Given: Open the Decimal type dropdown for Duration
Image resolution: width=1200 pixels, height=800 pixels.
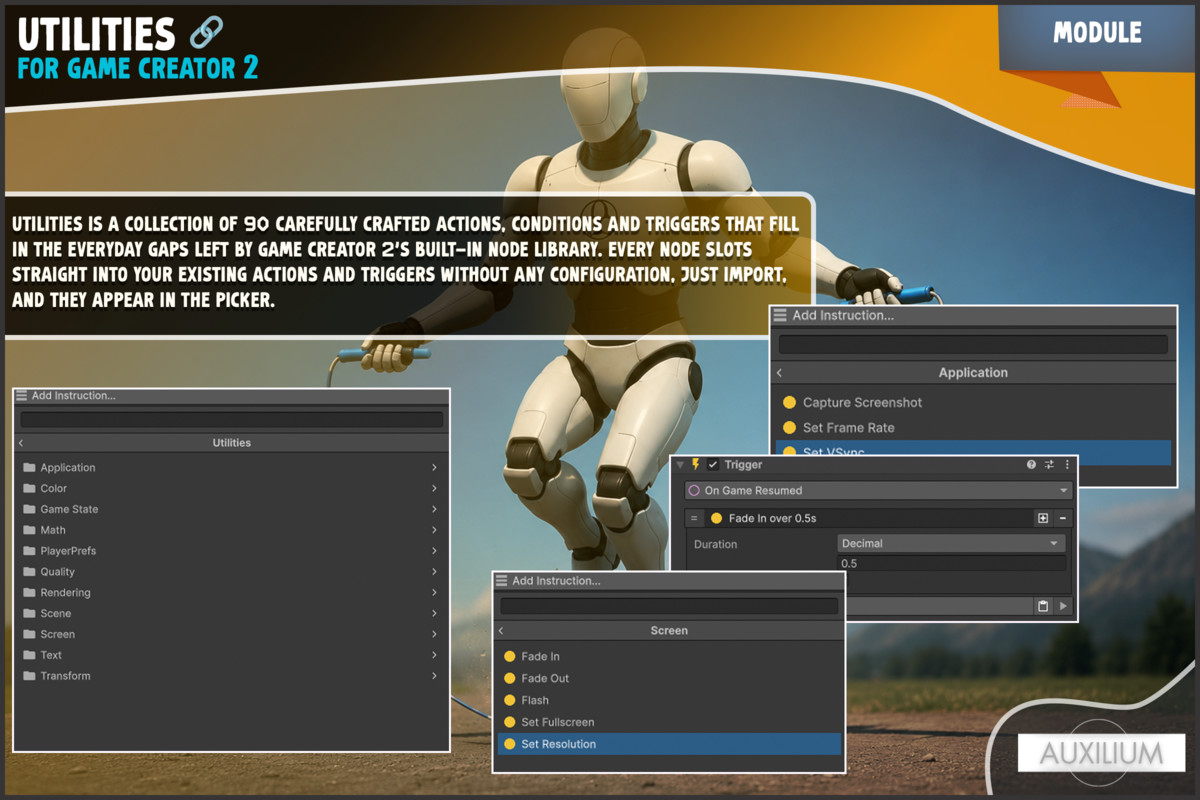Looking at the screenshot, I should coord(951,543).
